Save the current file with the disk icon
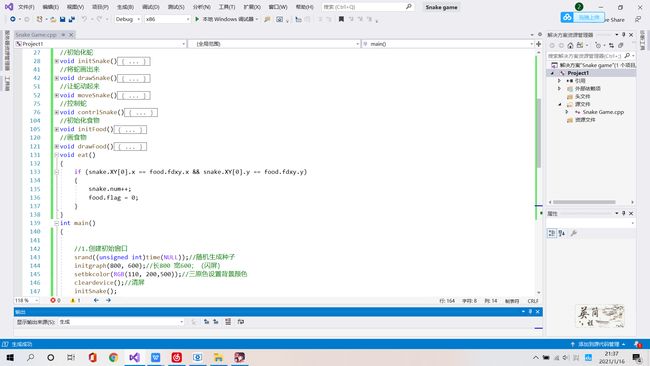The image size is (650, 366). click(x=63, y=19)
